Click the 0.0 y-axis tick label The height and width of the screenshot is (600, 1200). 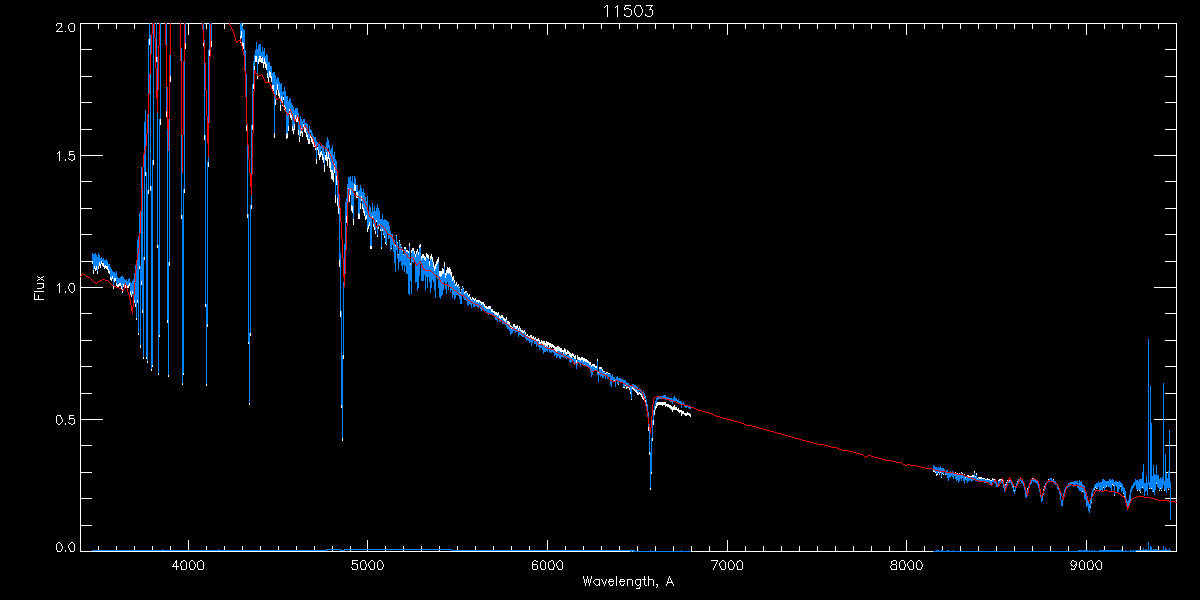[x=65, y=548]
